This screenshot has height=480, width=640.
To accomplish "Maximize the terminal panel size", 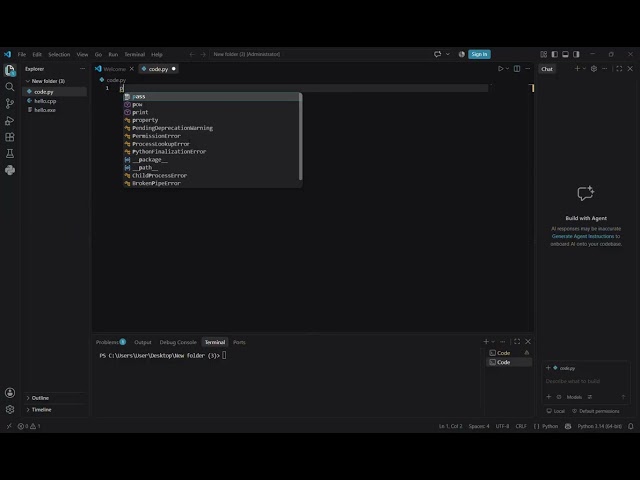I will [517, 342].
